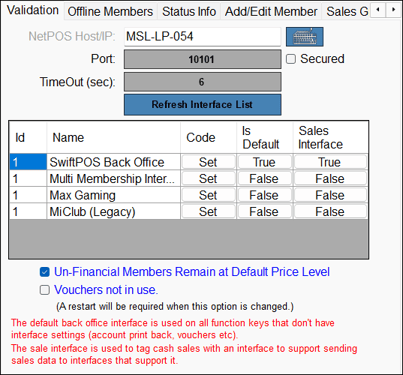Image resolution: width=403 pixels, height=375 pixels.
Task: Switch to the Validation tab
Action: (x=33, y=10)
